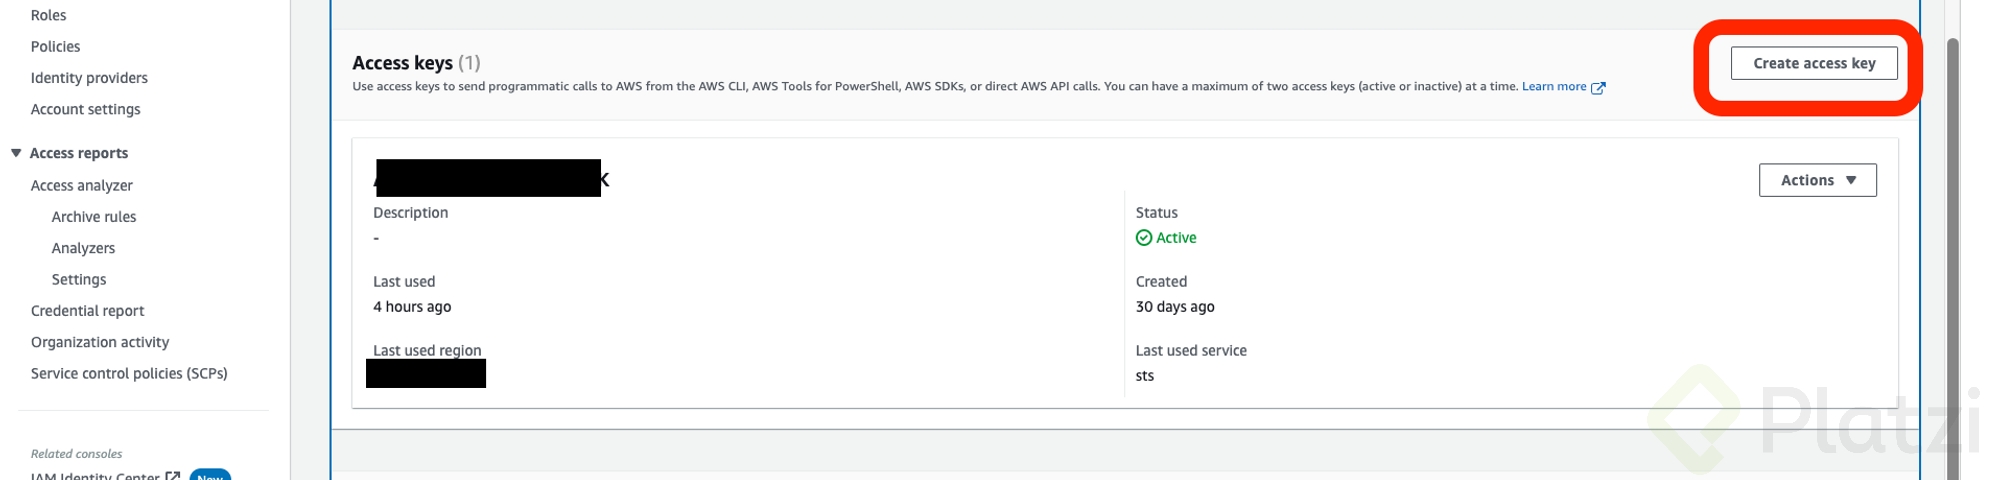Image resolution: width=2000 pixels, height=480 pixels.
Task: Open Credential report
Action: pyautogui.click(x=88, y=311)
